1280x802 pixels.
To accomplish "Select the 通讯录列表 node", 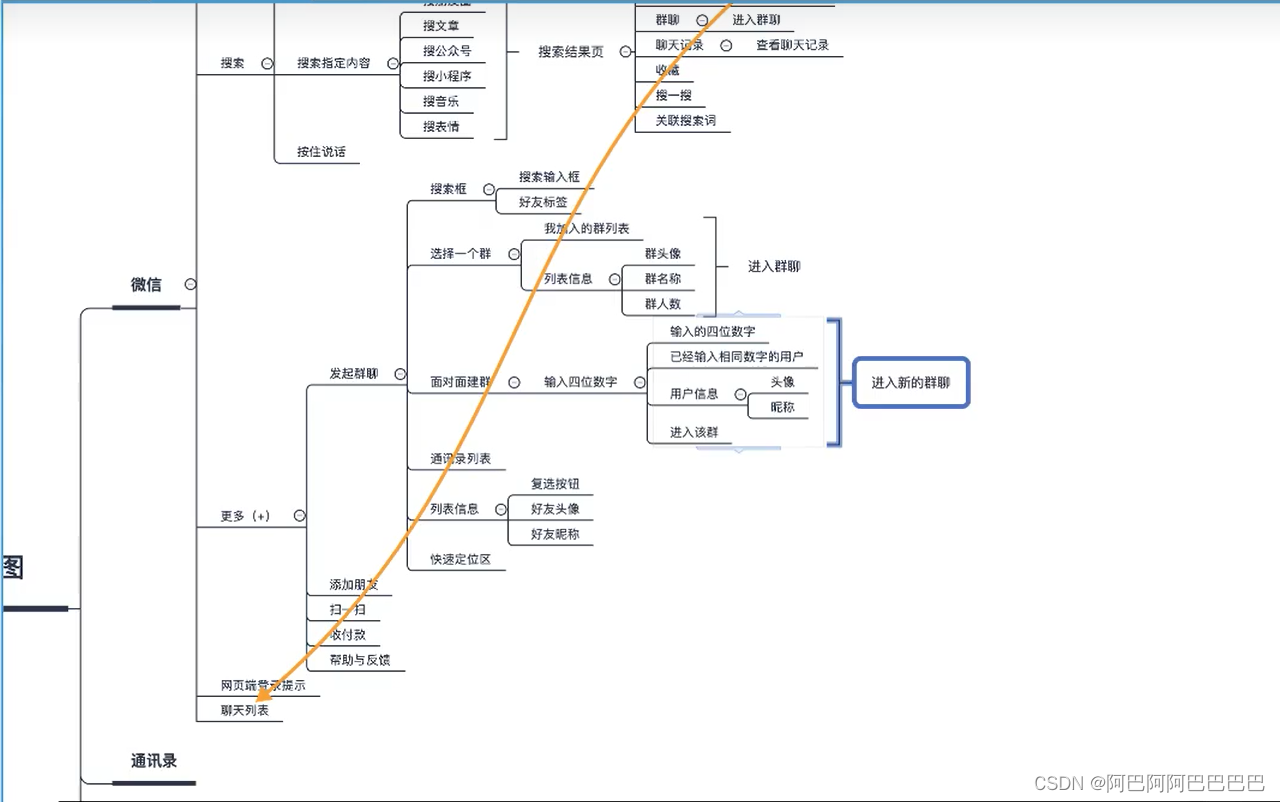I will [461, 459].
